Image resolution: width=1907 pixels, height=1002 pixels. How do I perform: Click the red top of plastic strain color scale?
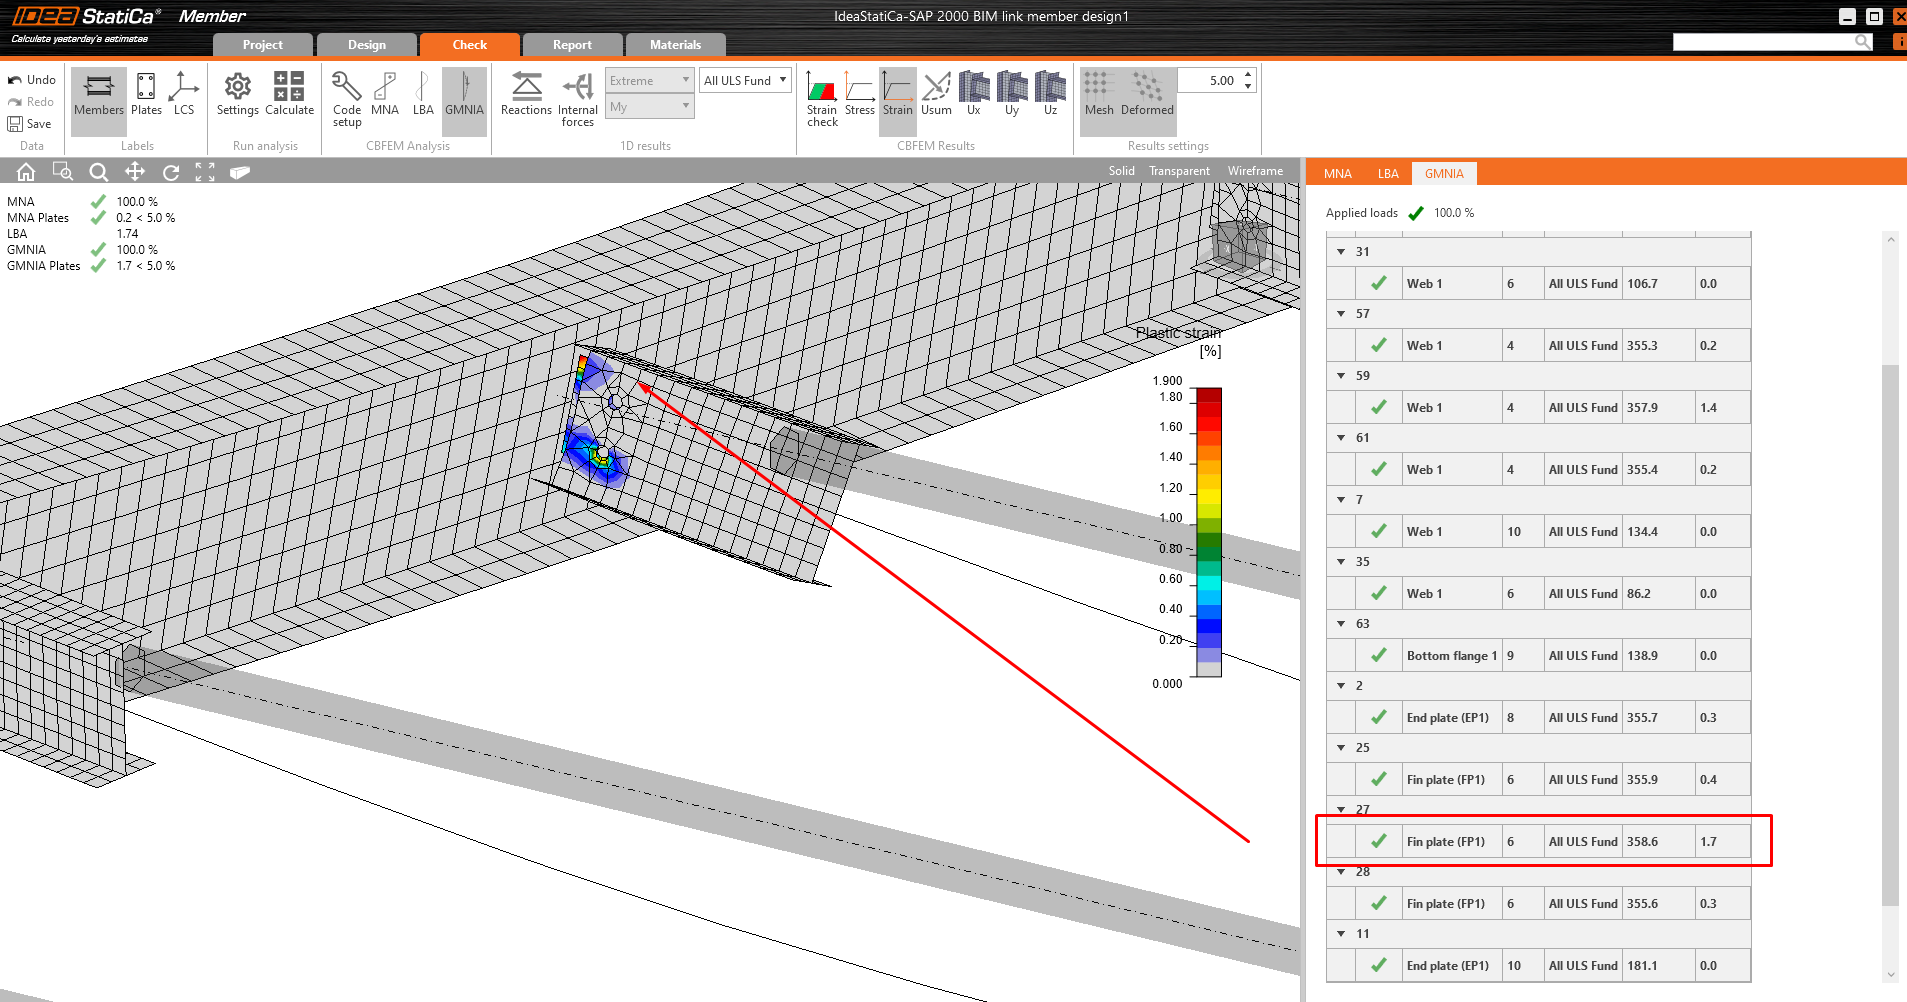click(1209, 395)
